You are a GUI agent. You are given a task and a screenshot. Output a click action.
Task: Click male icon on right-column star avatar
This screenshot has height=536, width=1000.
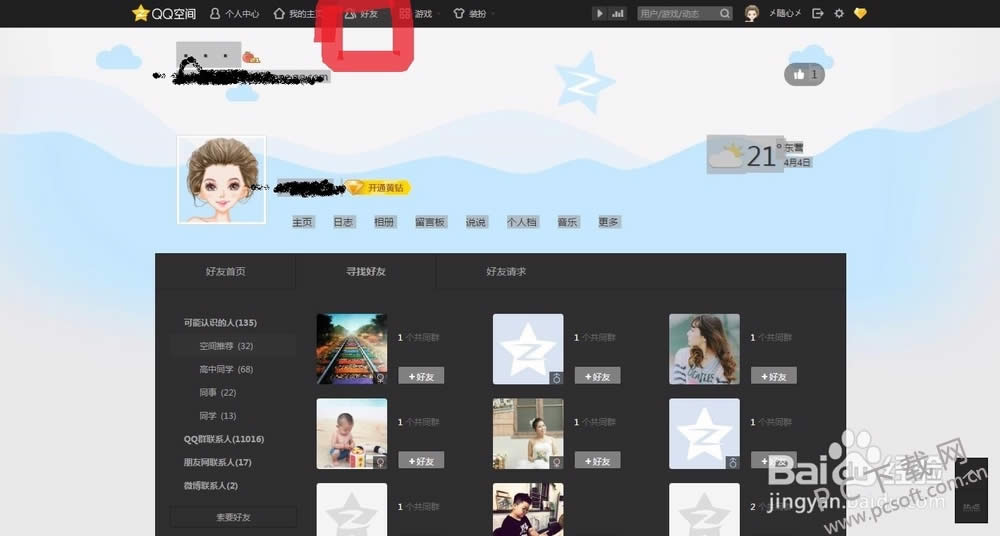[733, 462]
